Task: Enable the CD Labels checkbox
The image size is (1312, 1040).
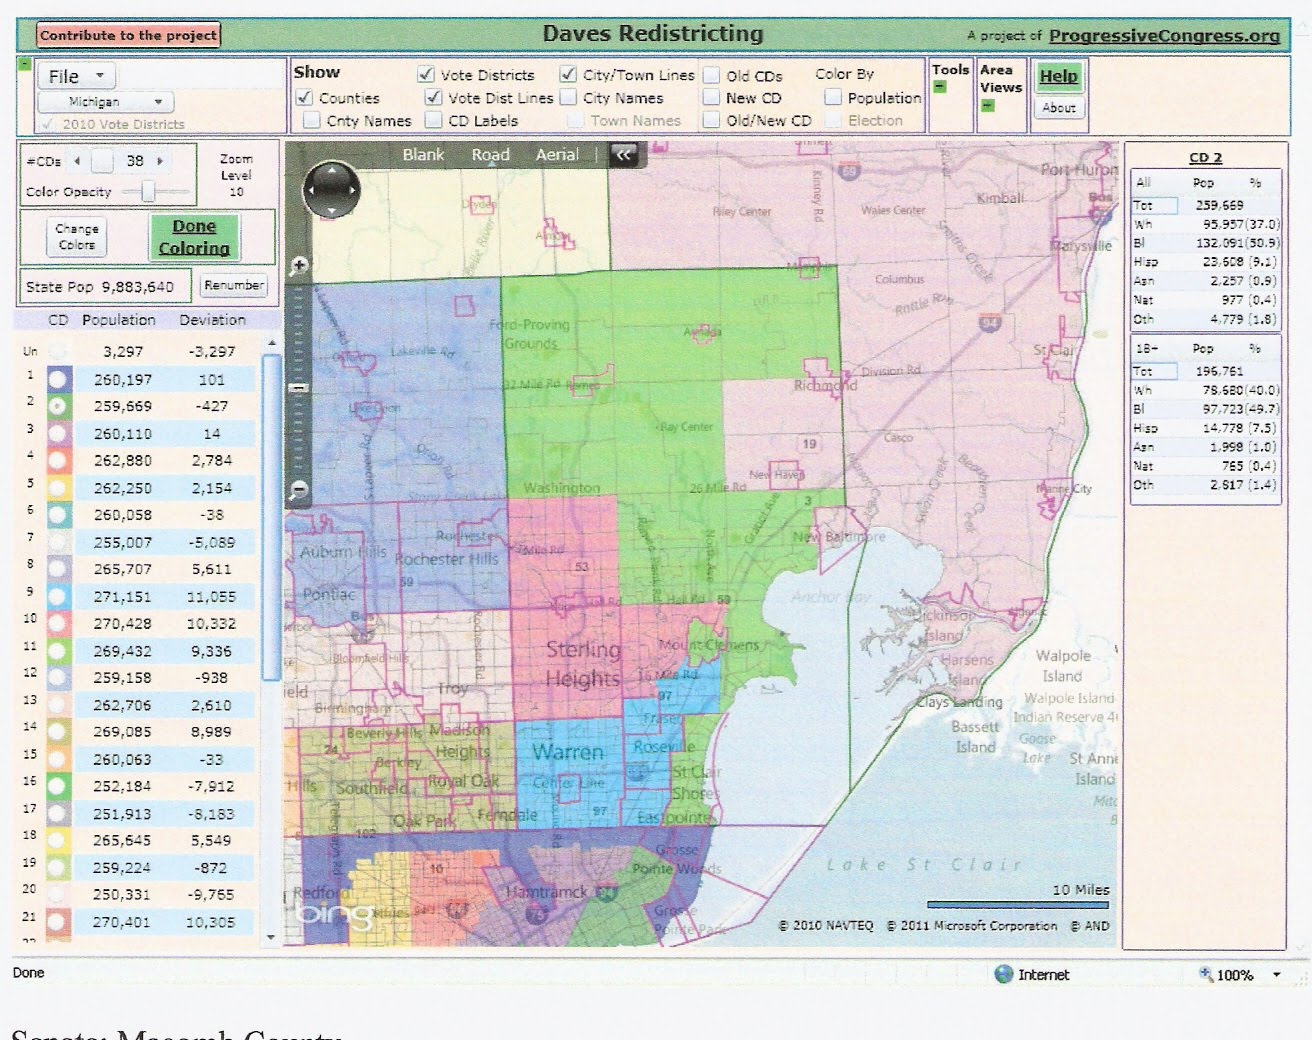Action: pos(434,120)
